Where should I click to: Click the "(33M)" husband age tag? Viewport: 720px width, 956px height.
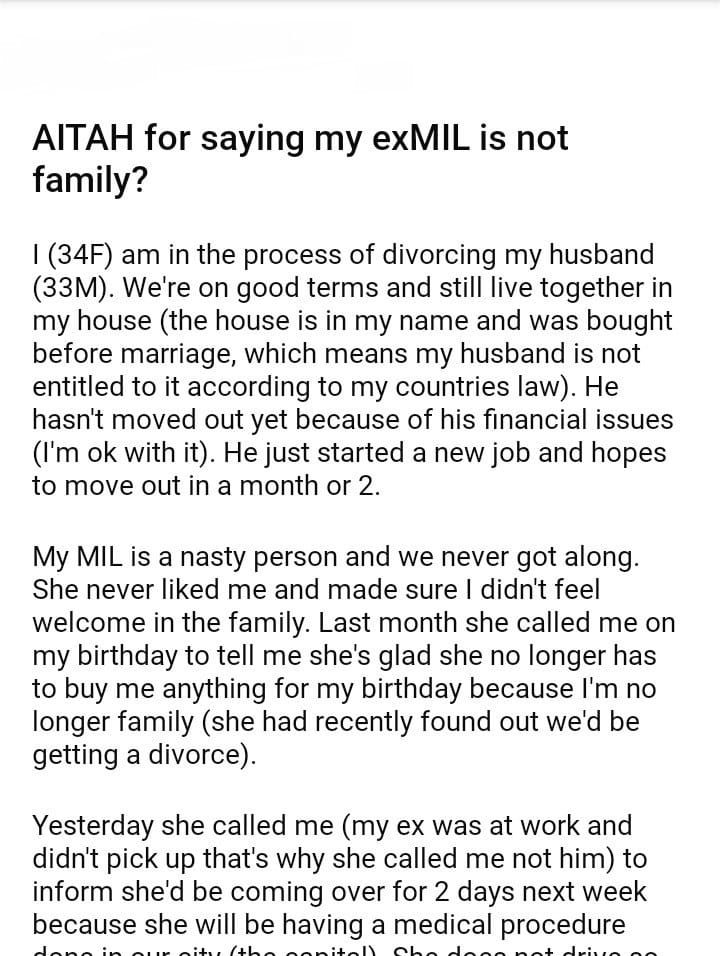pos(70,289)
